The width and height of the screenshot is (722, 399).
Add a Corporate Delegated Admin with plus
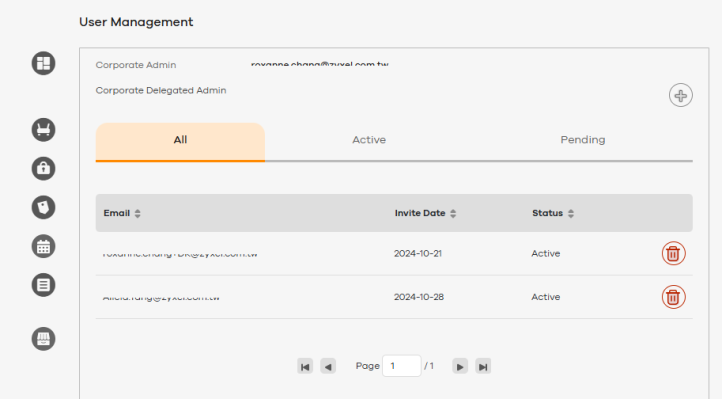coord(681,95)
